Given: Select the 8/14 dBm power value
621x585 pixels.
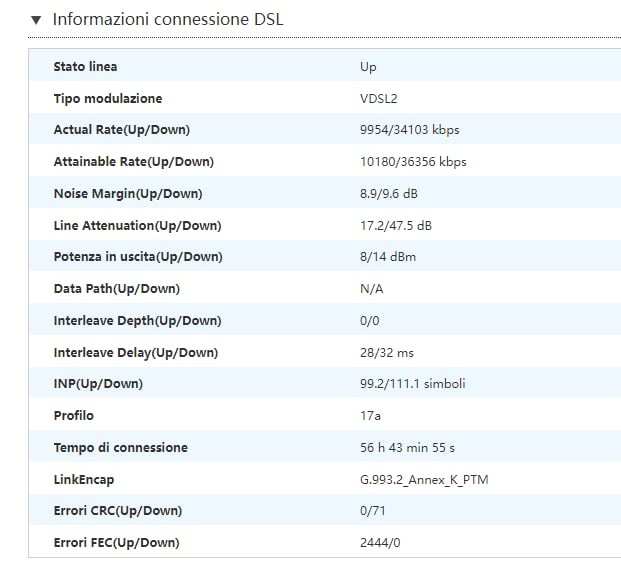Looking at the screenshot, I should (388, 257).
